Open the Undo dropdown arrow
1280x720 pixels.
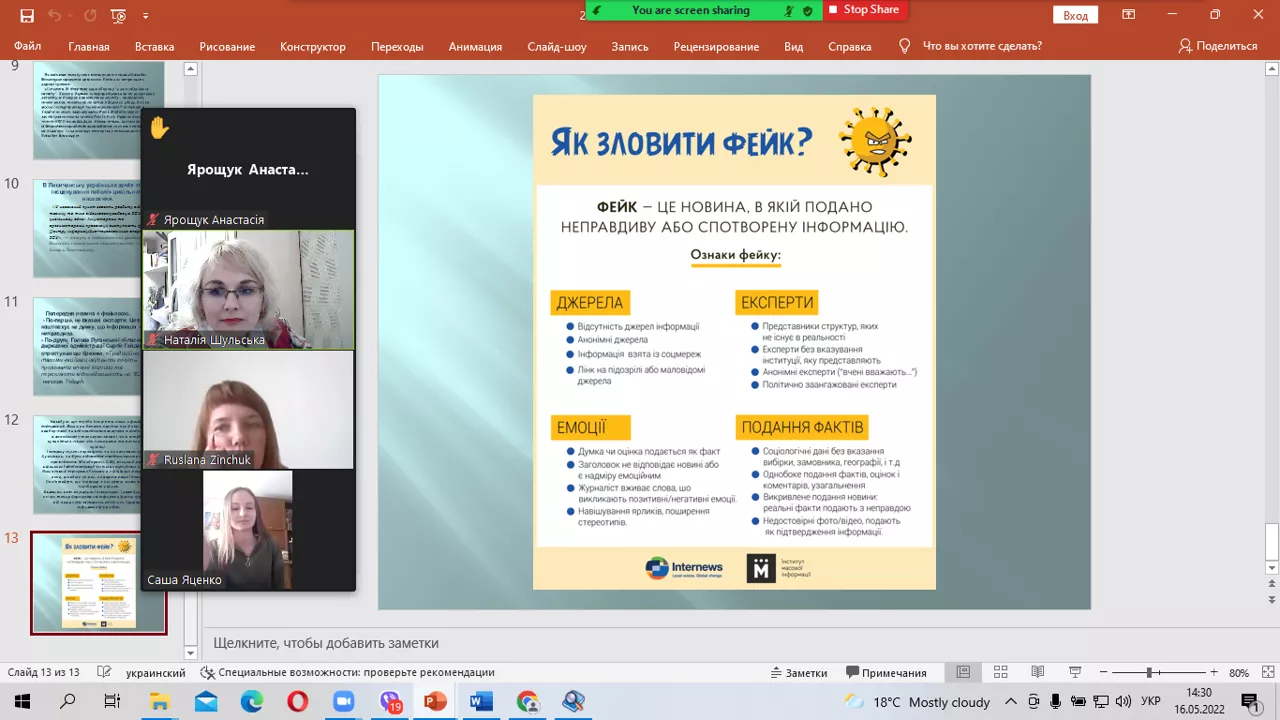point(70,16)
